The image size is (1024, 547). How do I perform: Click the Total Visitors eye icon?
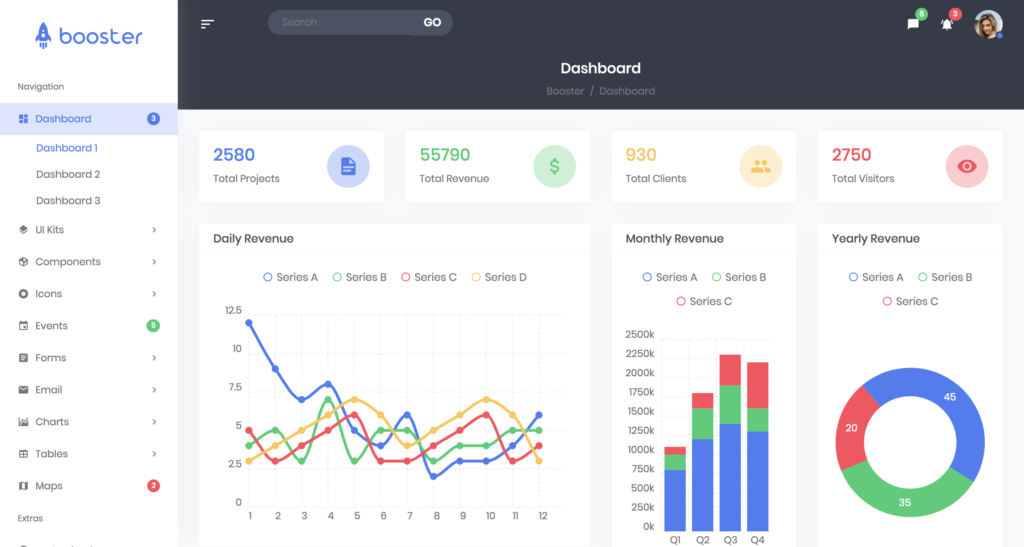click(966, 166)
